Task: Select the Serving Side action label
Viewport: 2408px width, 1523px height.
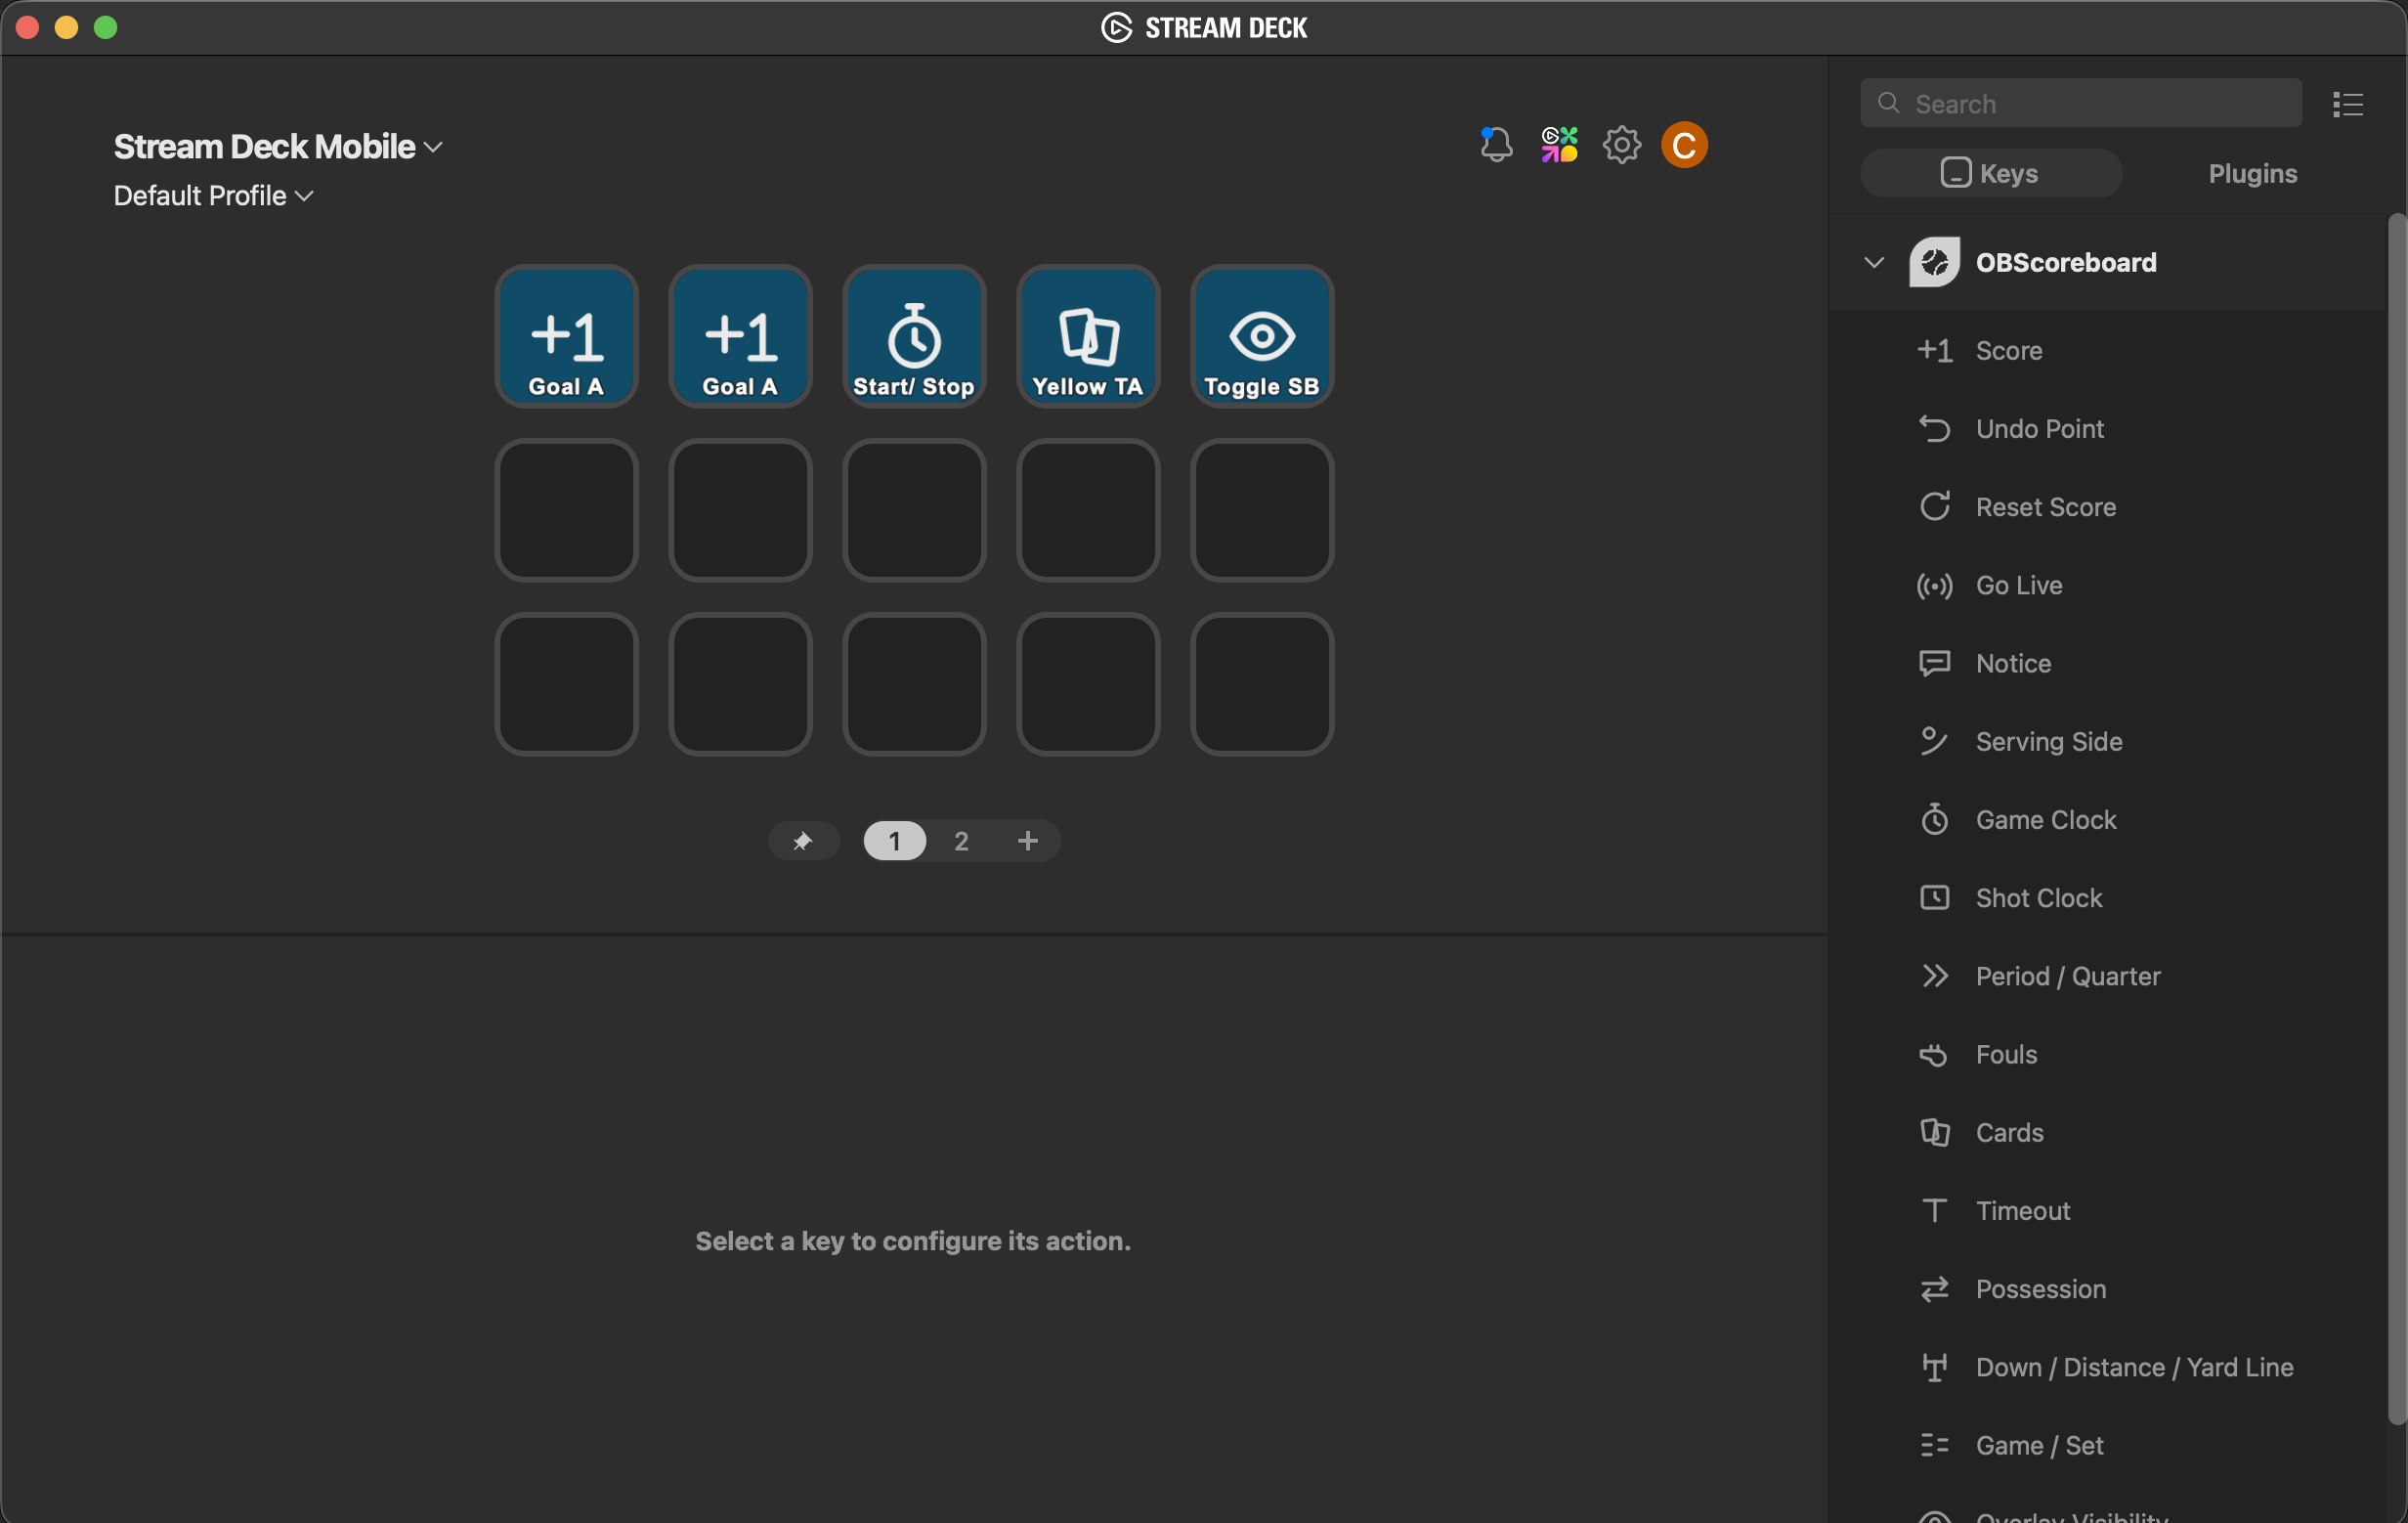Action: click(2049, 742)
